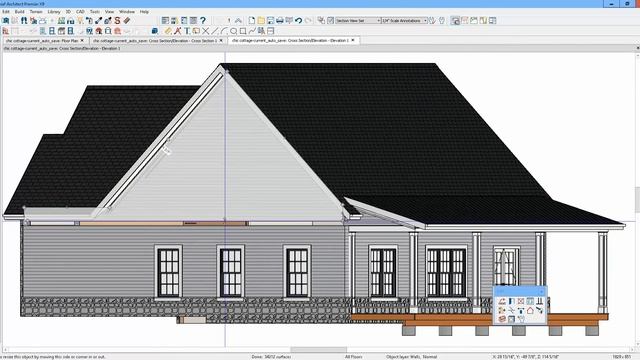The width and height of the screenshot is (640, 360).
Task: Click the Undo arrow in the toolbar
Action: point(298,20)
